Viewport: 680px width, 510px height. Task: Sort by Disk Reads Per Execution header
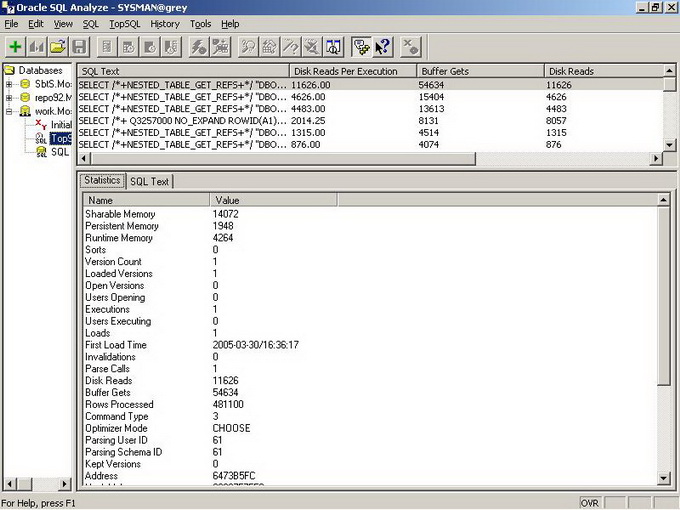coord(353,71)
